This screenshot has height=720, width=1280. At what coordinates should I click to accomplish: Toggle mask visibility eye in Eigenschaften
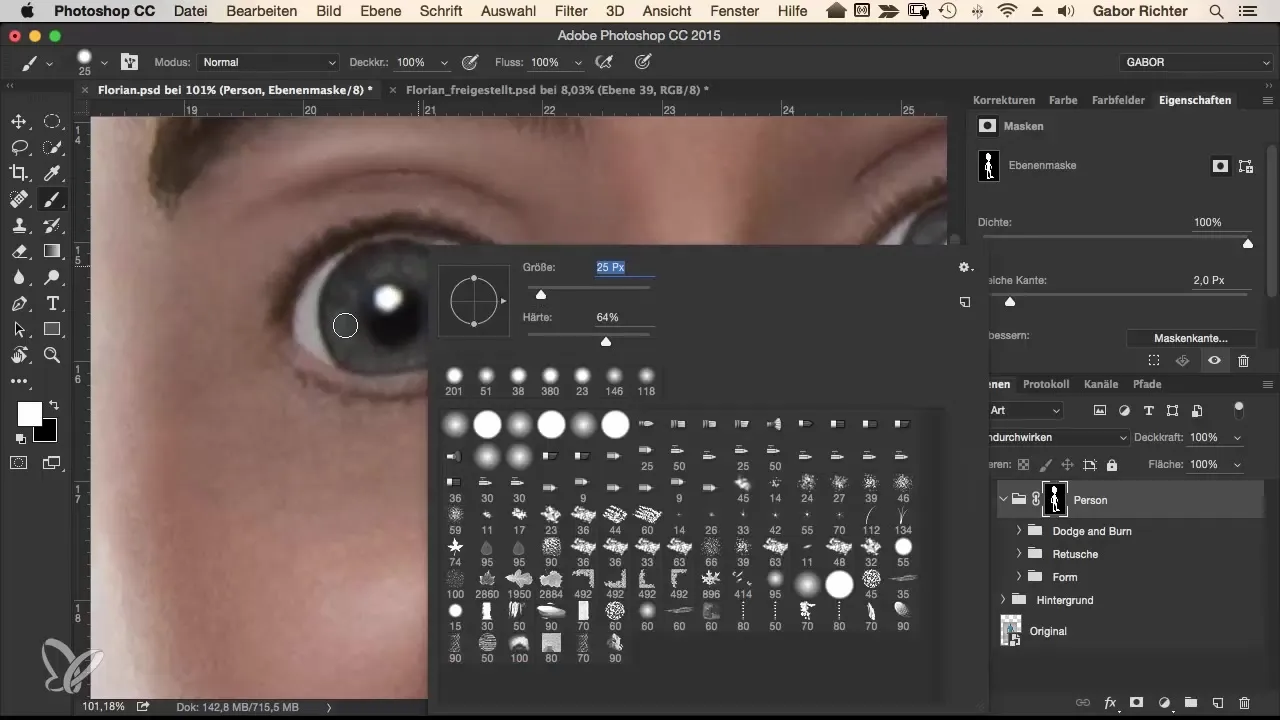(1214, 361)
